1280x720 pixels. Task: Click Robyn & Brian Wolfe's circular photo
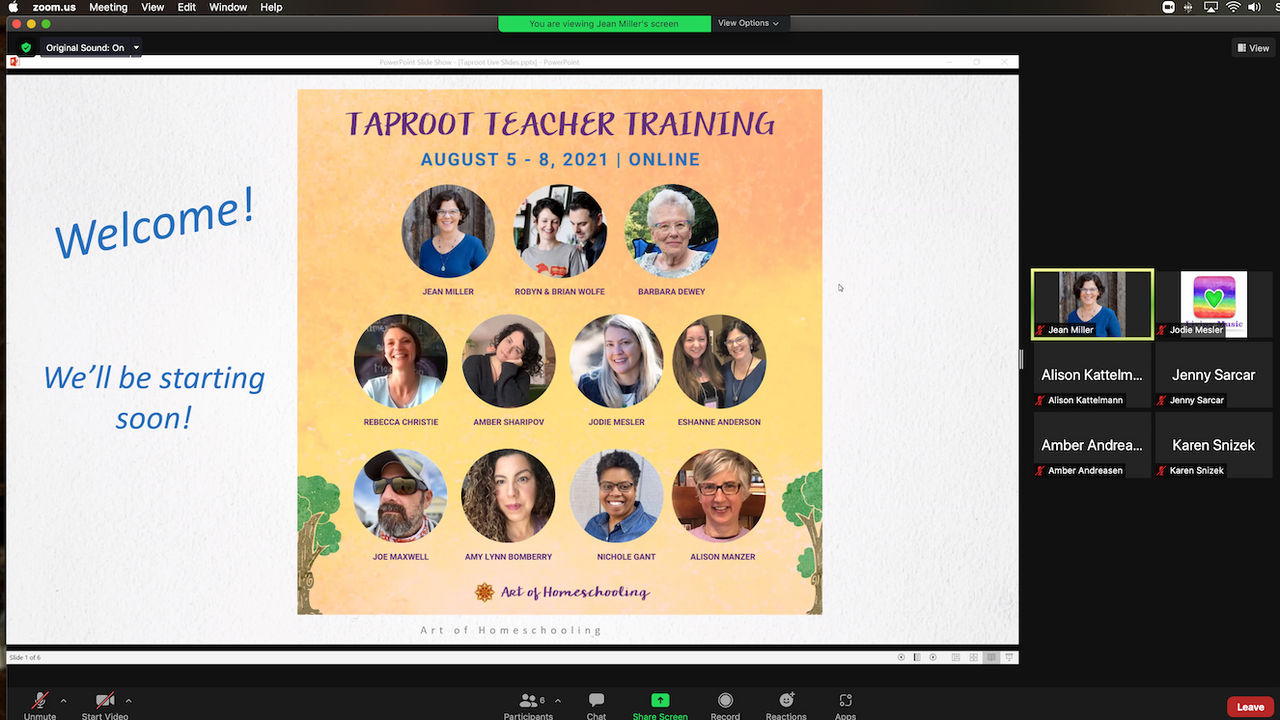(x=560, y=231)
